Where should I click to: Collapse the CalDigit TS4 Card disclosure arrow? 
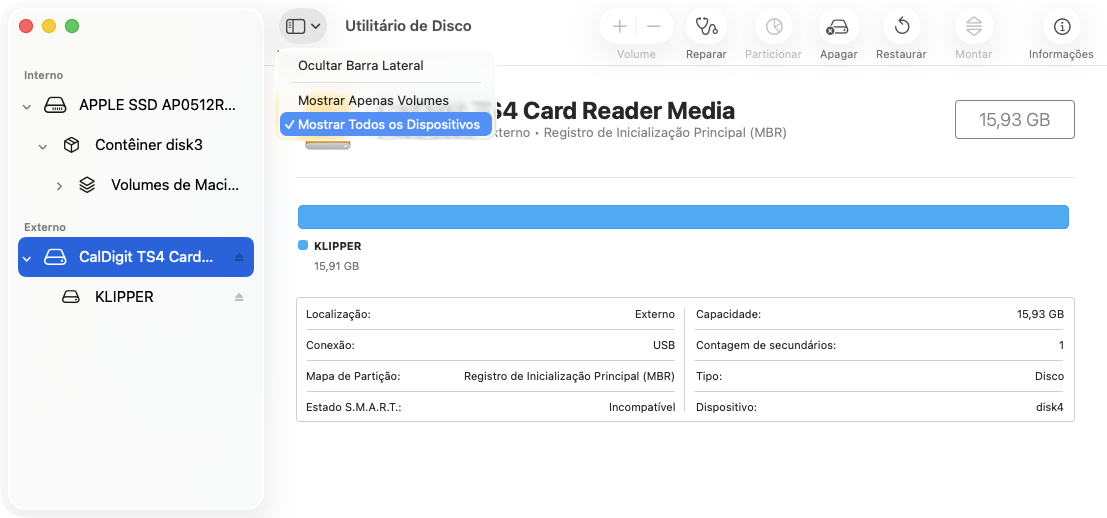pyautogui.click(x=27, y=258)
